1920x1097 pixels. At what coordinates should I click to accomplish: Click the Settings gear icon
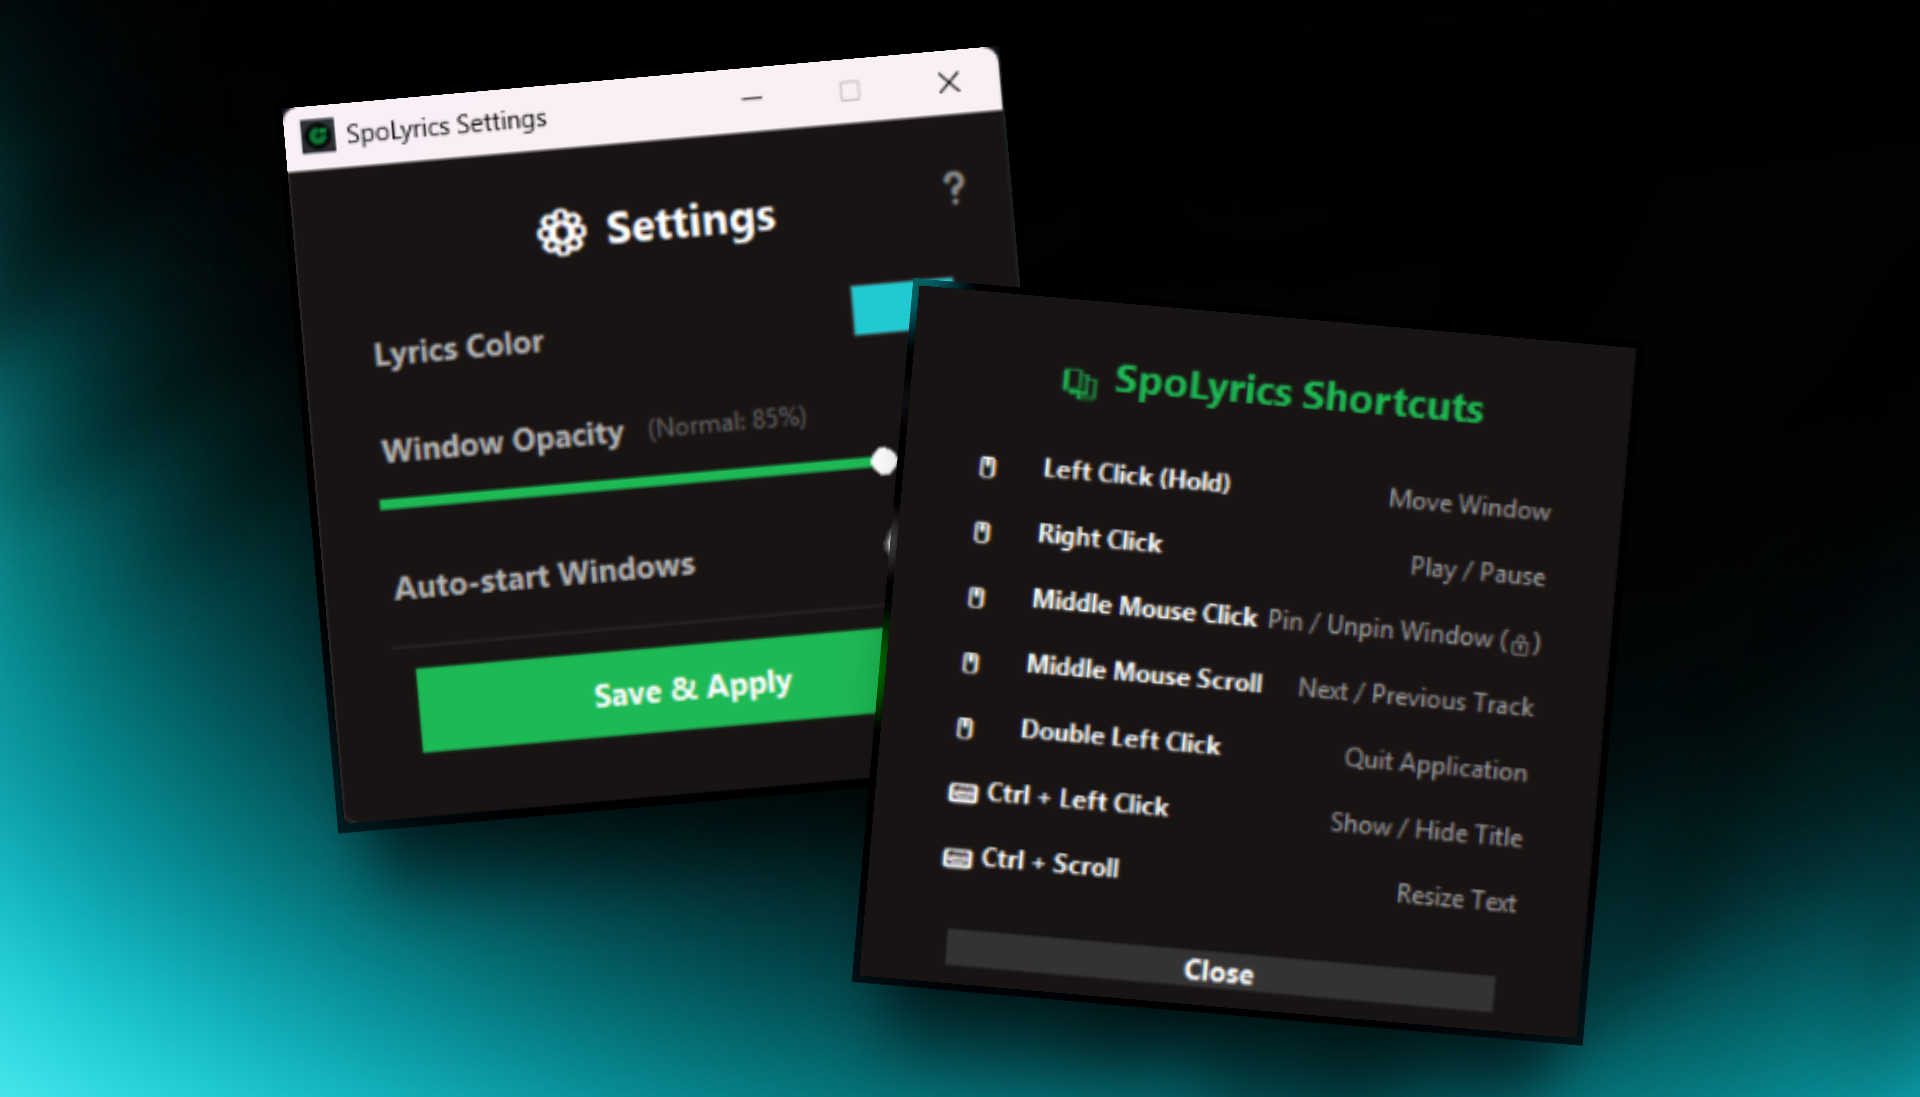point(561,232)
